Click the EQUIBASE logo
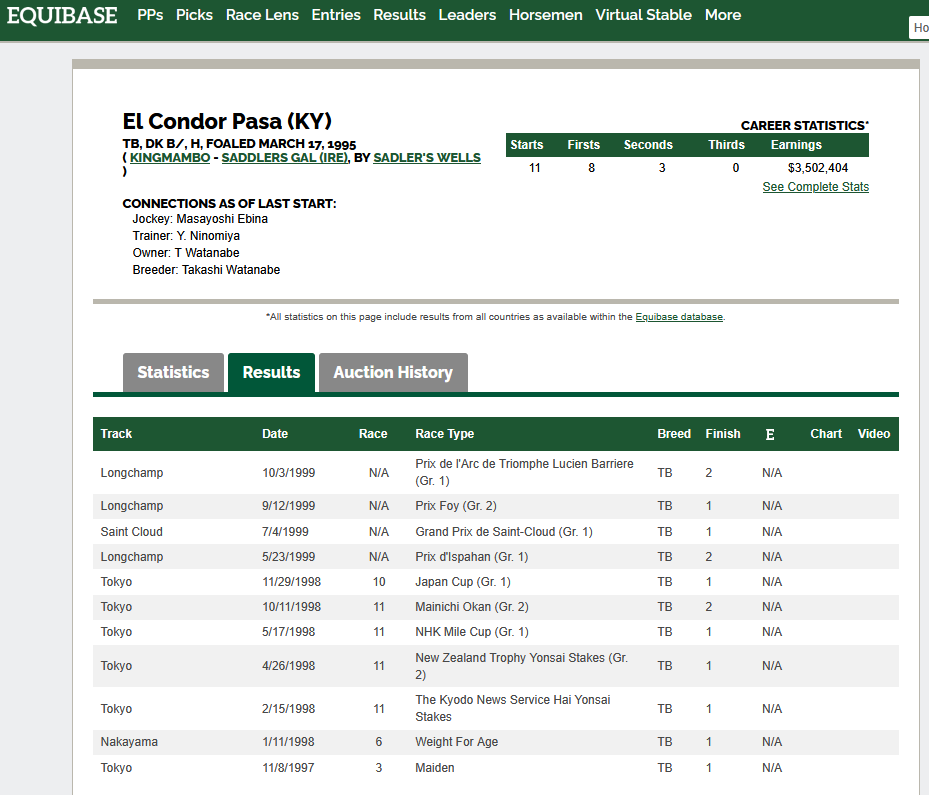Viewport: 929px width, 795px height. click(62, 15)
